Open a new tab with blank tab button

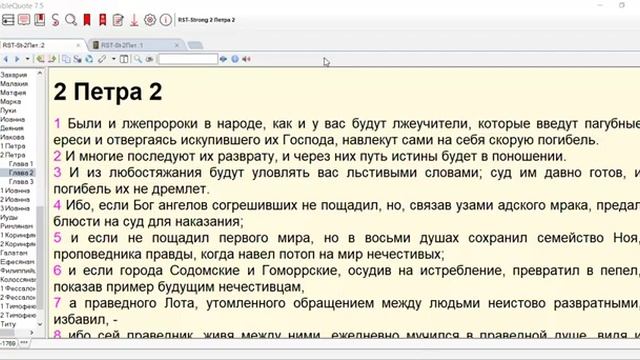tap(196, 45)
